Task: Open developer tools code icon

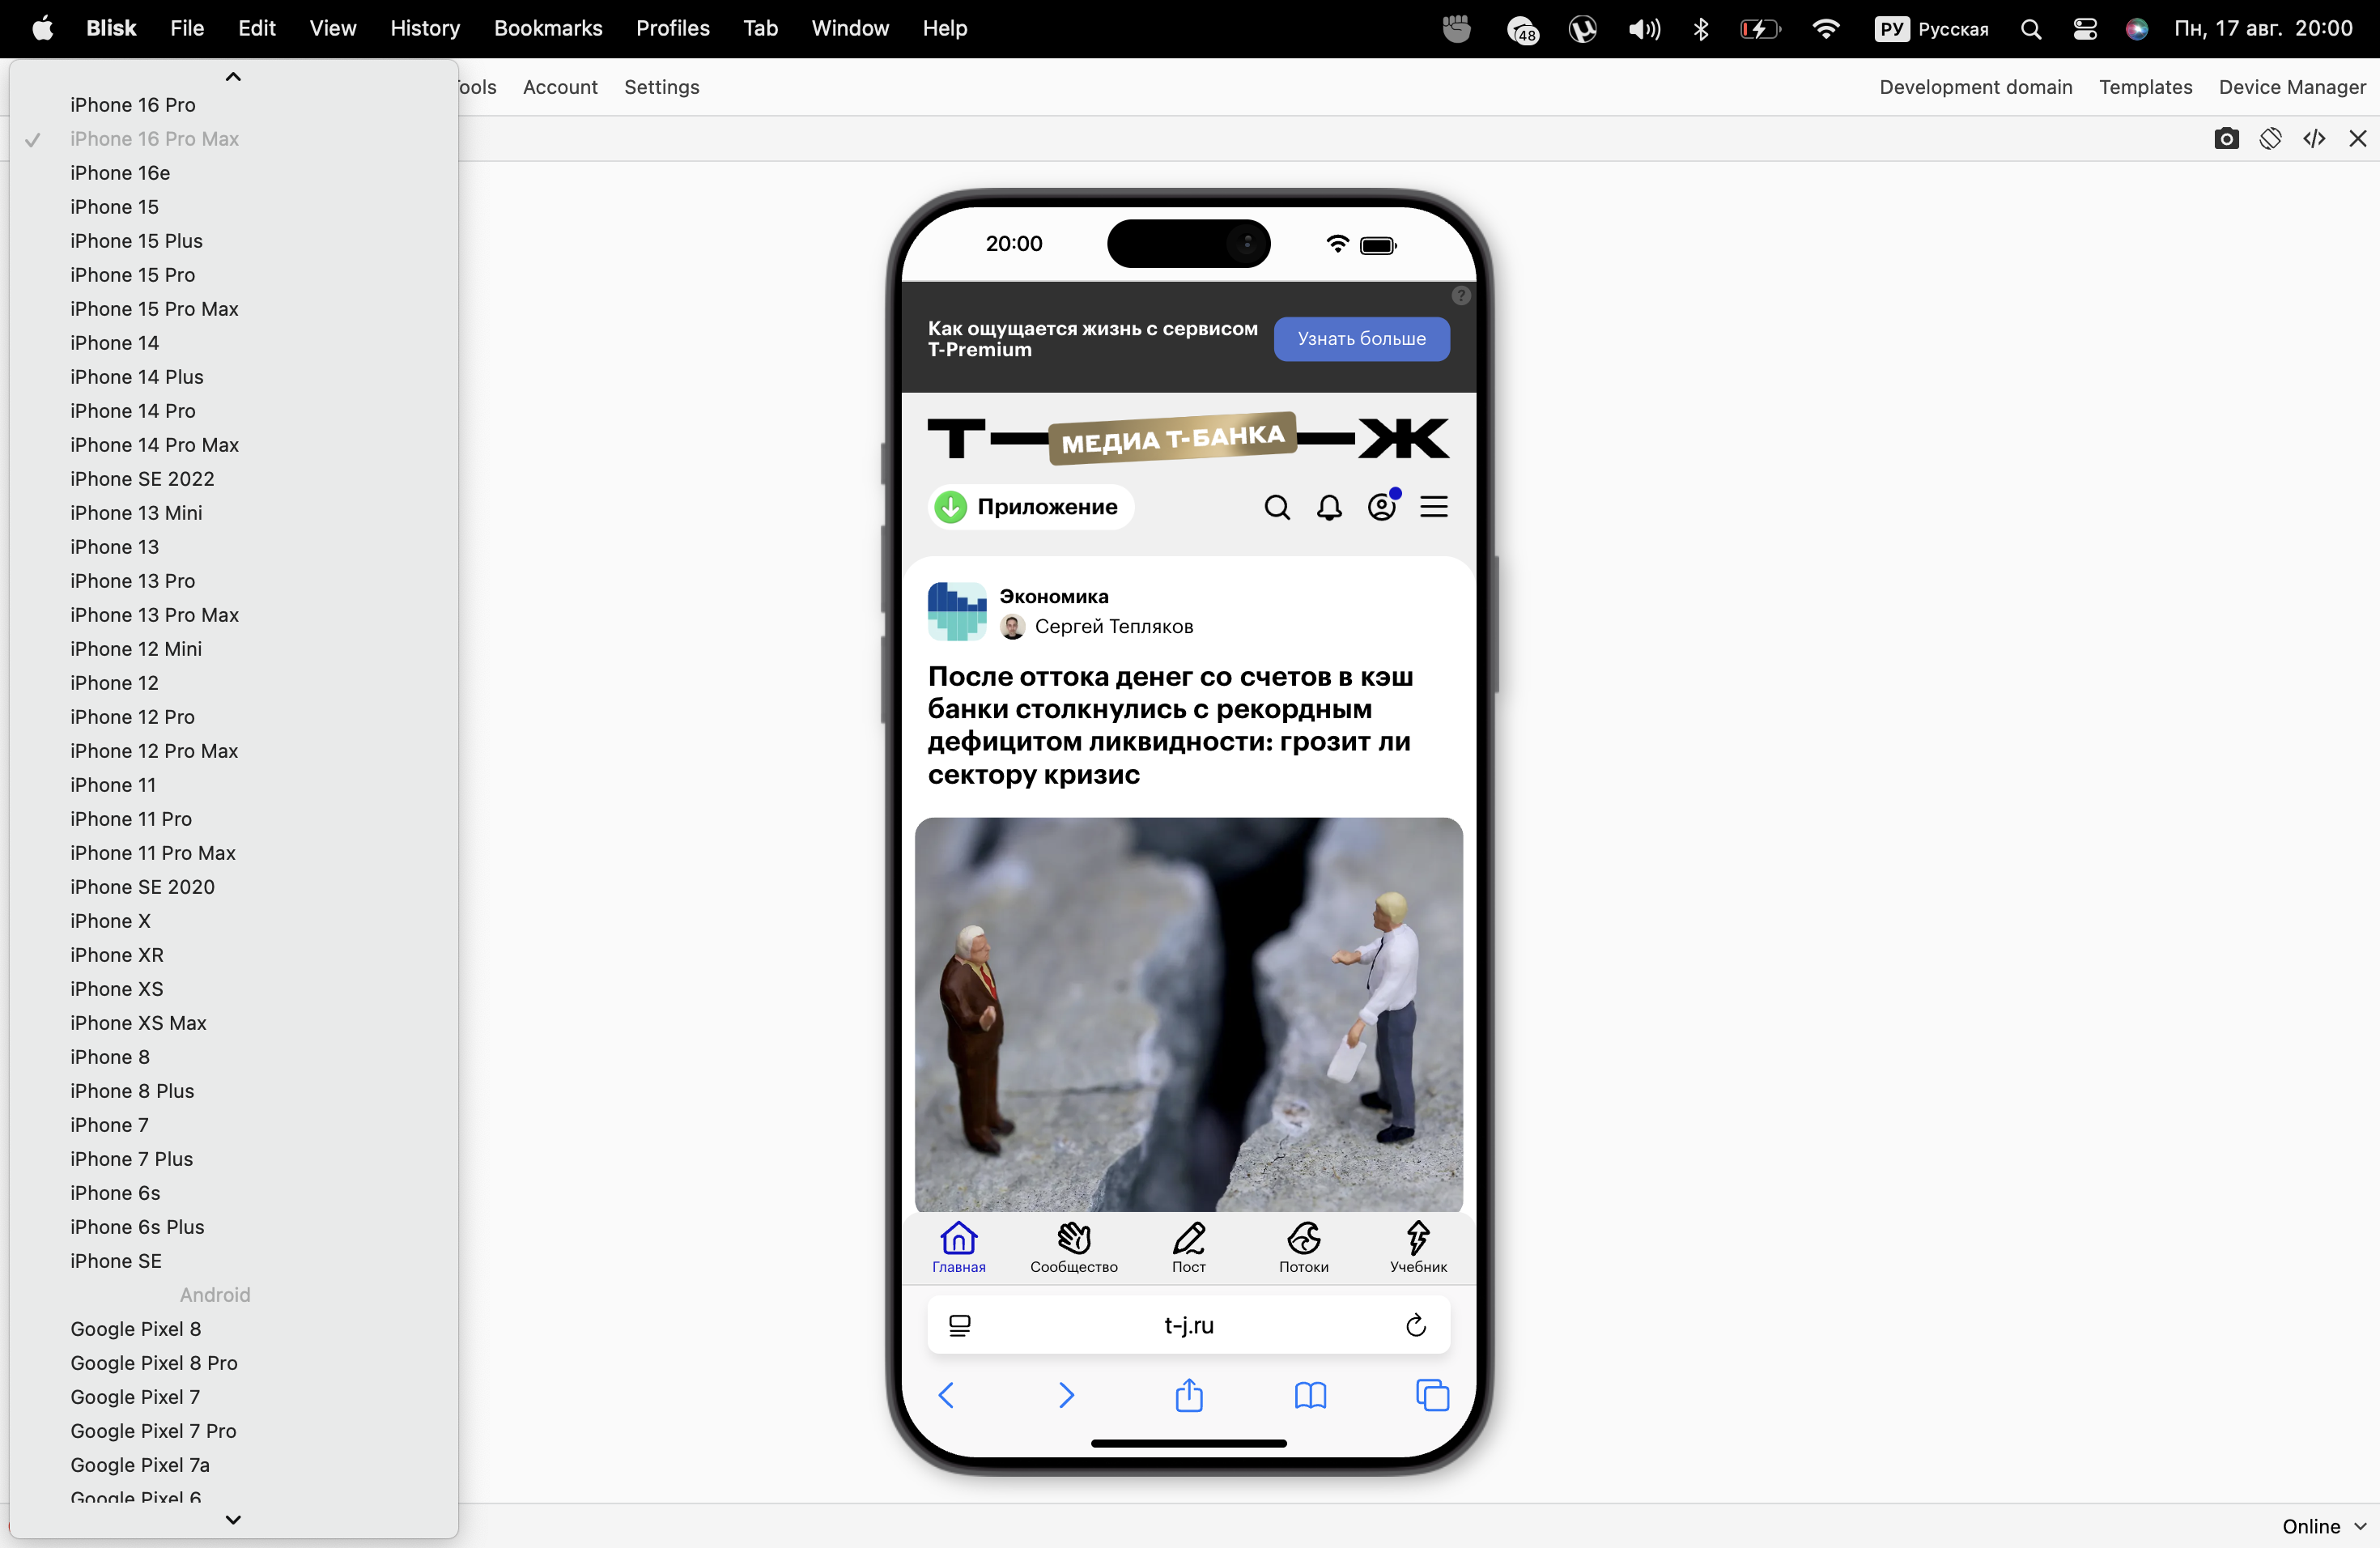Action: [2314, 139]
